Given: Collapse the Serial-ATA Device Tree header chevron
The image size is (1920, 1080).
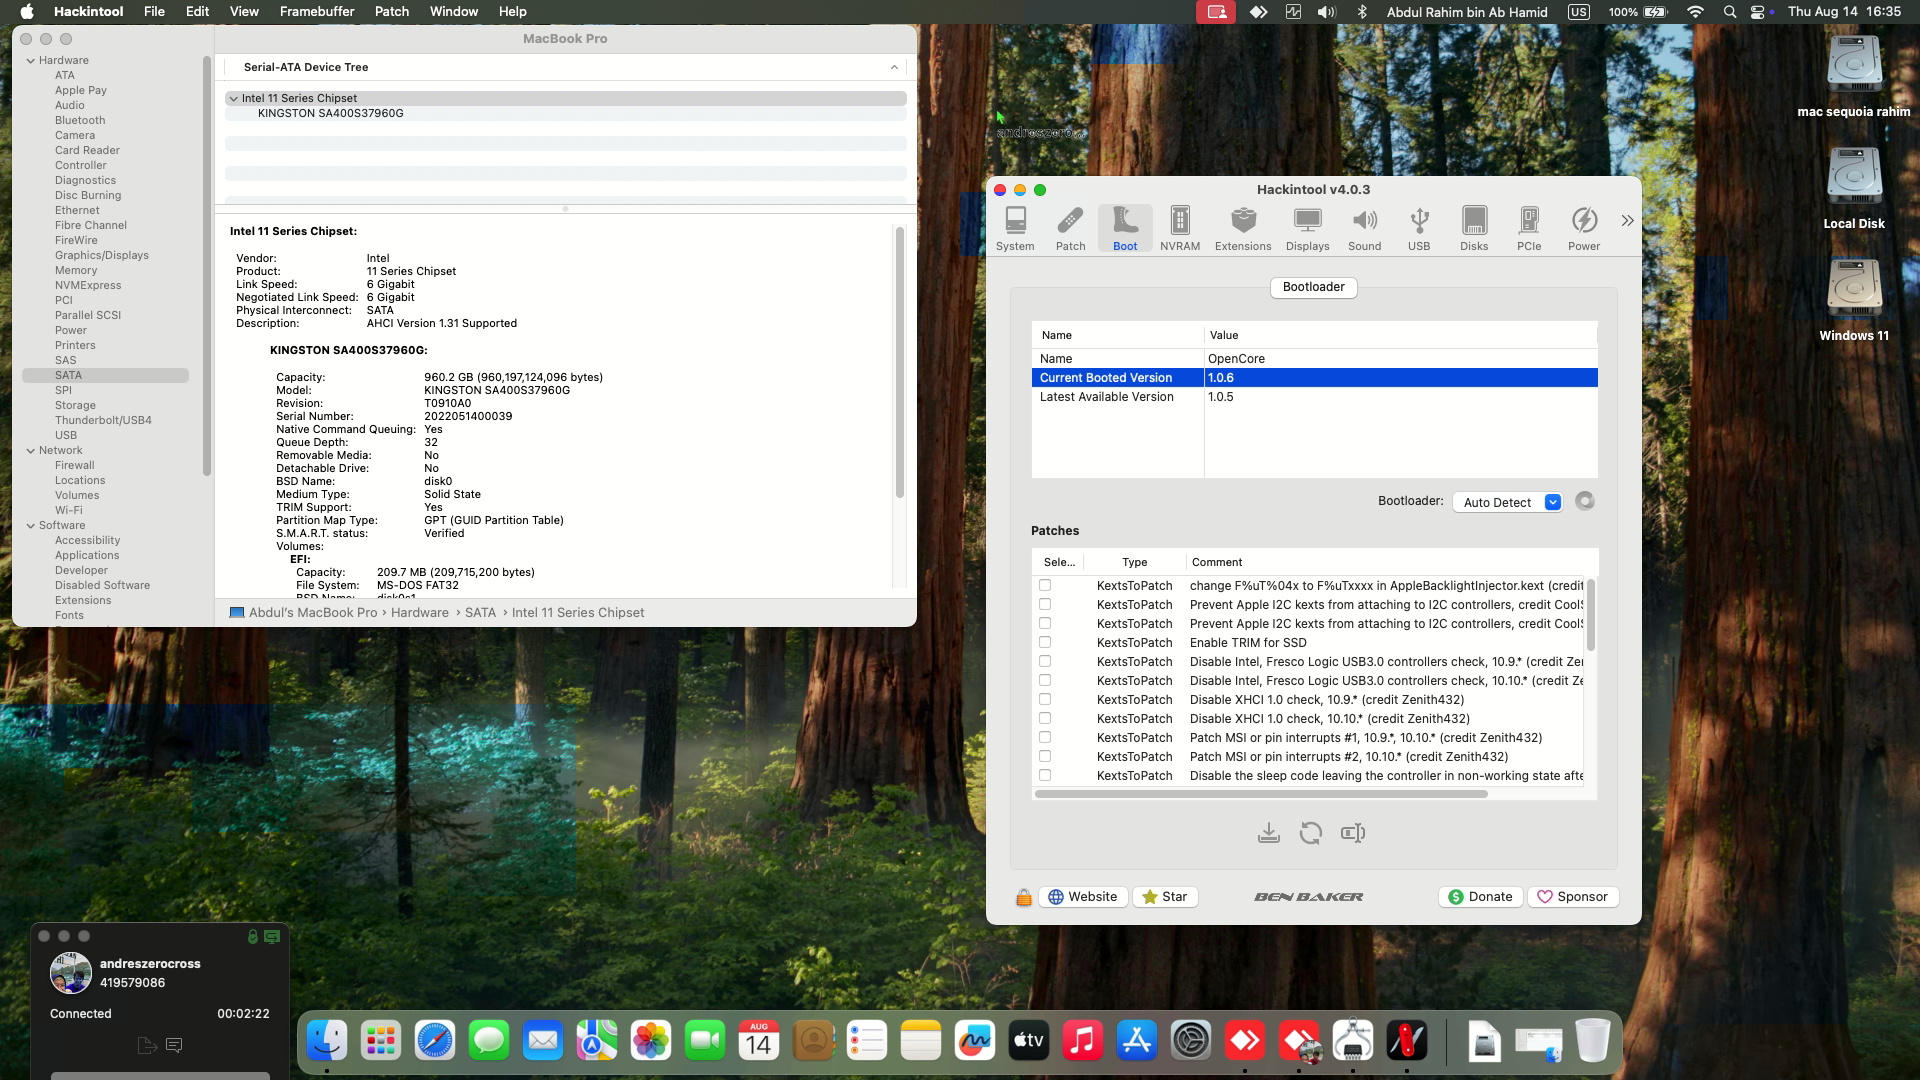Looking at the screenshot, I should pos(894,67).
